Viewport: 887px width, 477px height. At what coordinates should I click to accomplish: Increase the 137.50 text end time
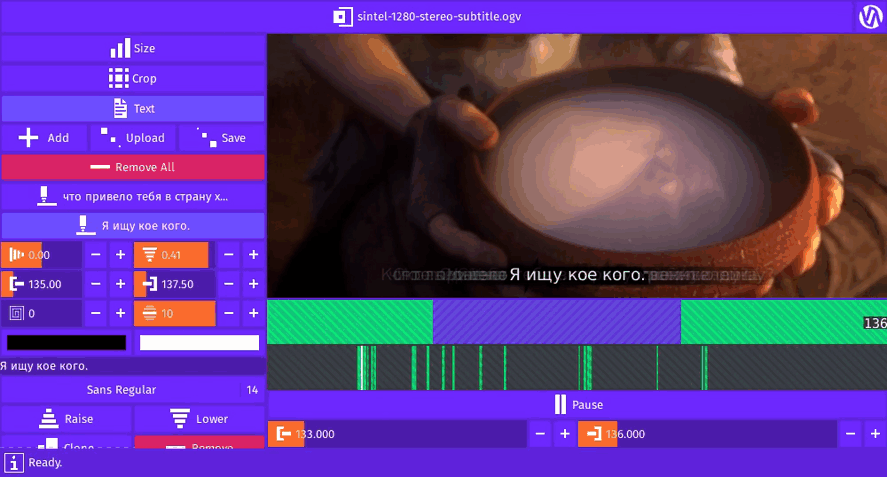(x=253, y=284)
